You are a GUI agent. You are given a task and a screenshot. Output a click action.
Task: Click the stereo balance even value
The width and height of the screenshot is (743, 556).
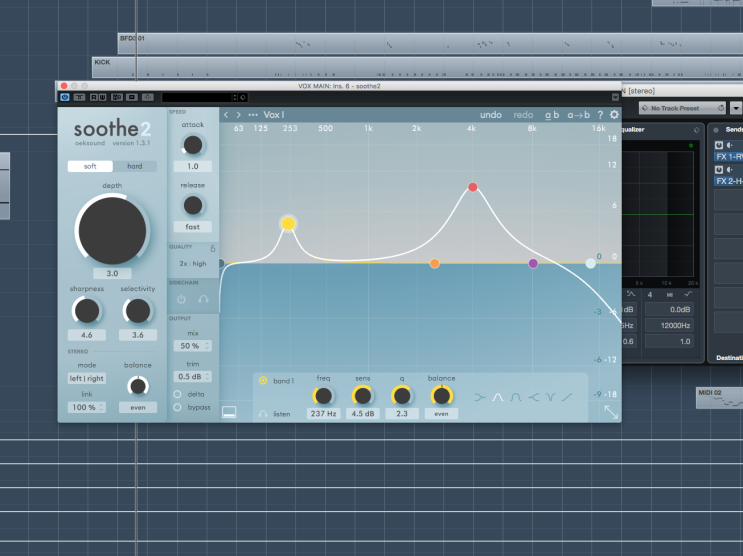[138, 407]
